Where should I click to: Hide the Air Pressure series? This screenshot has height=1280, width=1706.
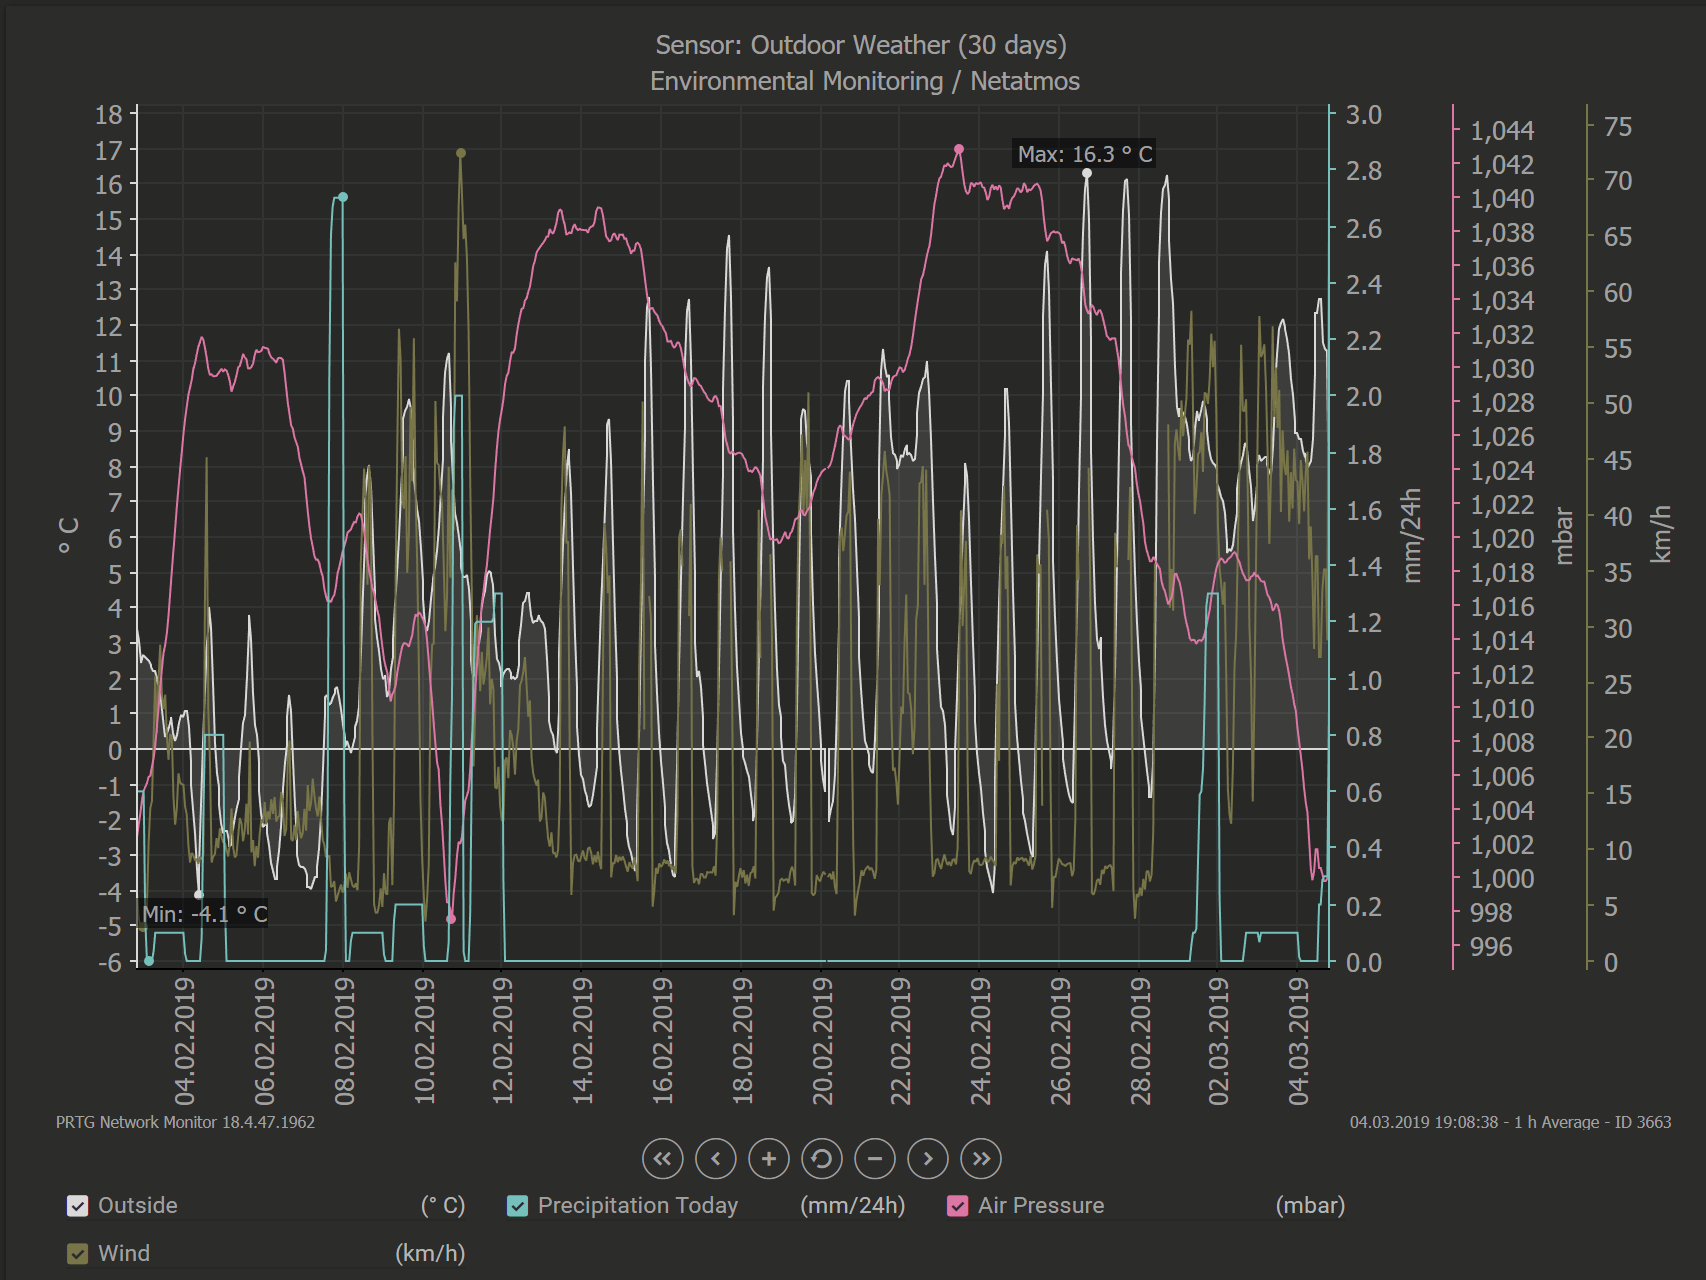coord(957,1206)
